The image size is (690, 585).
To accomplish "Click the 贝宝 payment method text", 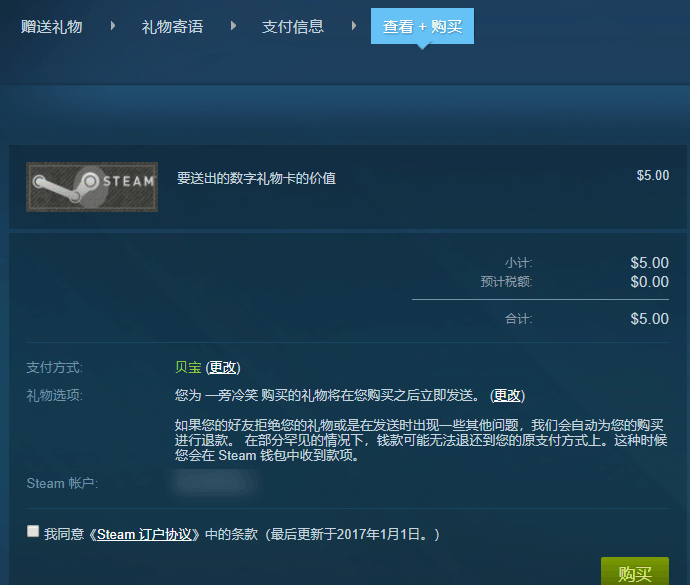I will pyautogui.click(x=188, y=367).
